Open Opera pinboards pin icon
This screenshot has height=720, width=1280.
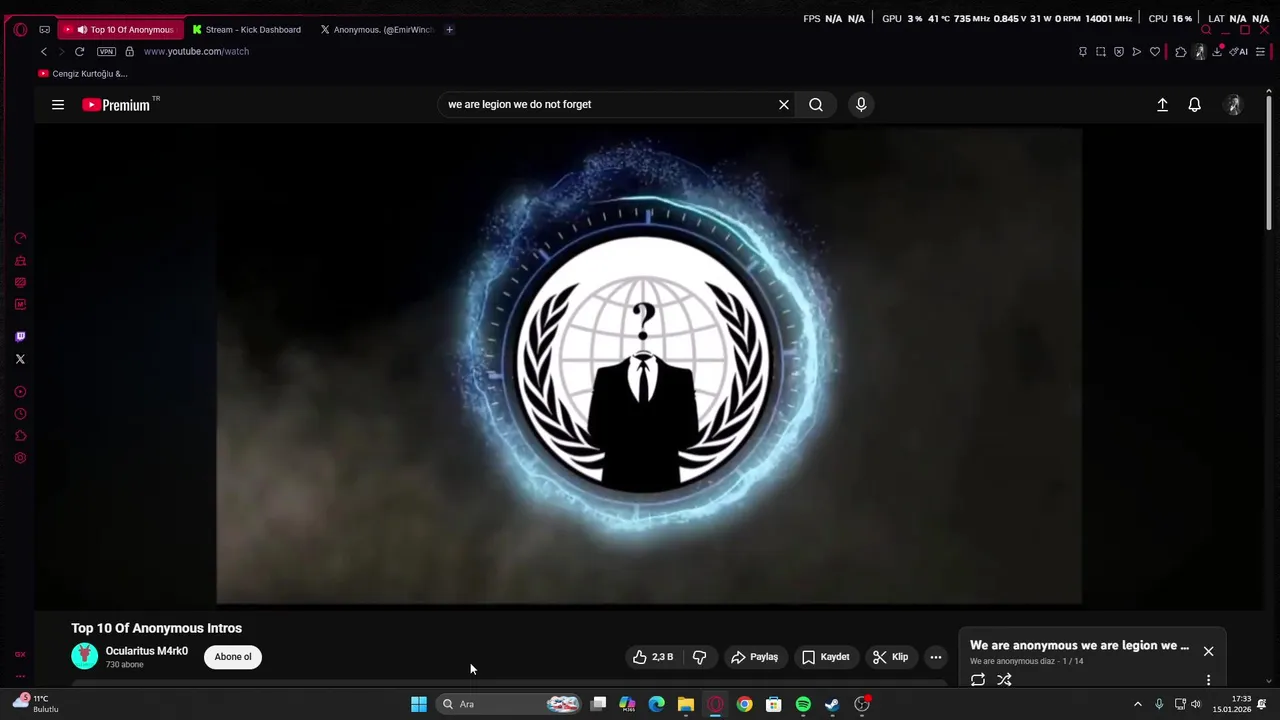1082,51
